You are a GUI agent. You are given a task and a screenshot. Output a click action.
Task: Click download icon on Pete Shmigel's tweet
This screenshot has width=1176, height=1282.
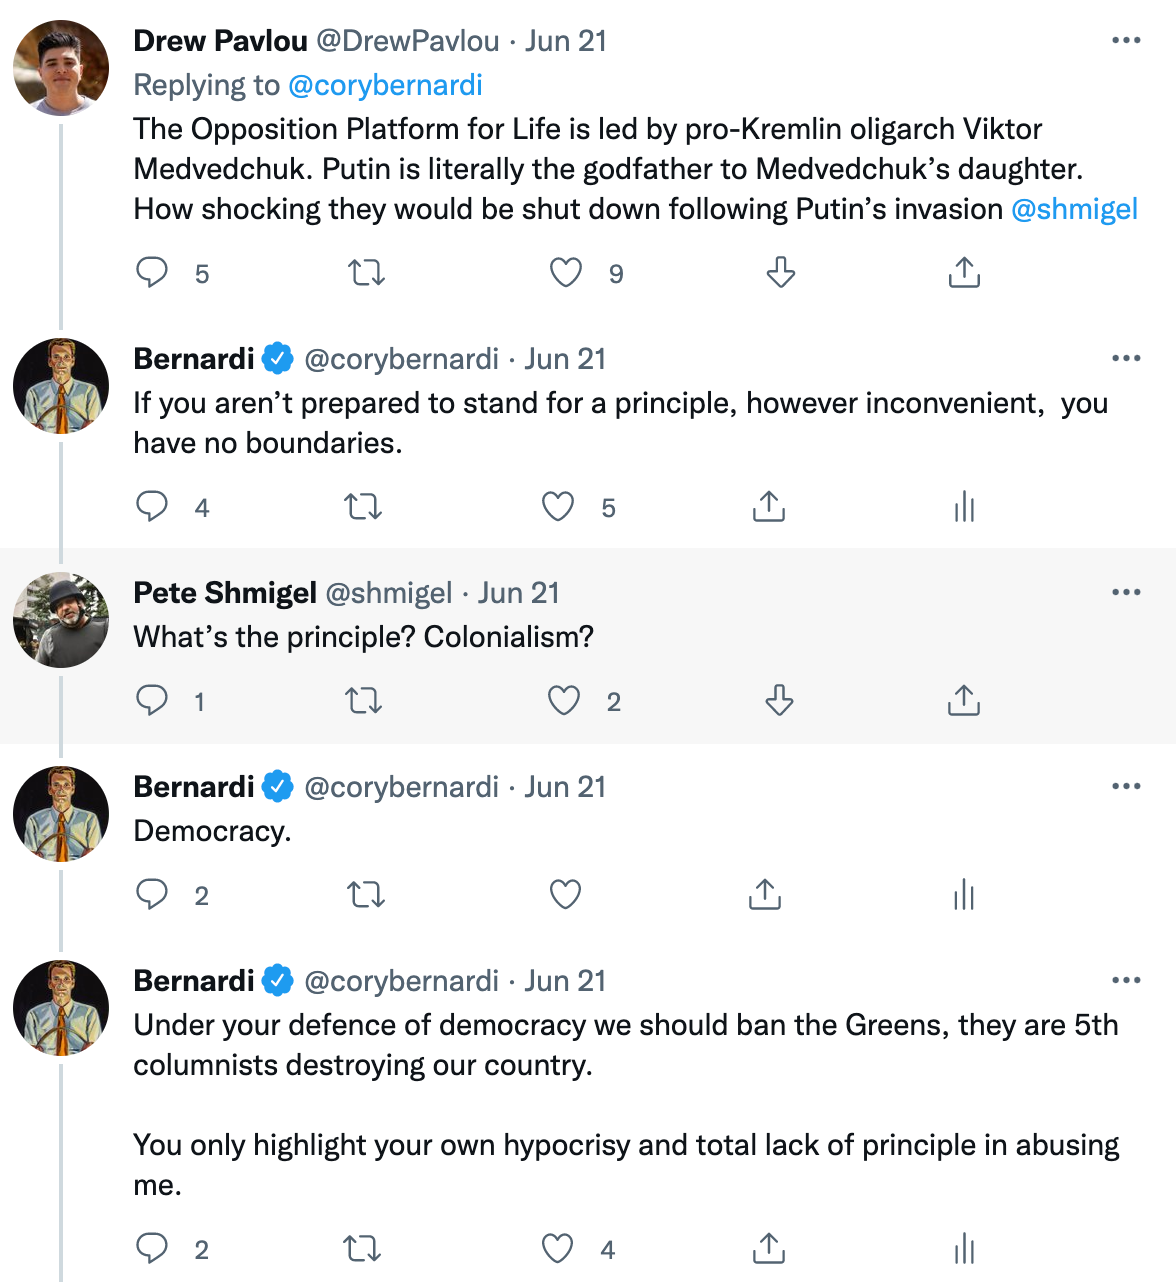tap(780, 700)
